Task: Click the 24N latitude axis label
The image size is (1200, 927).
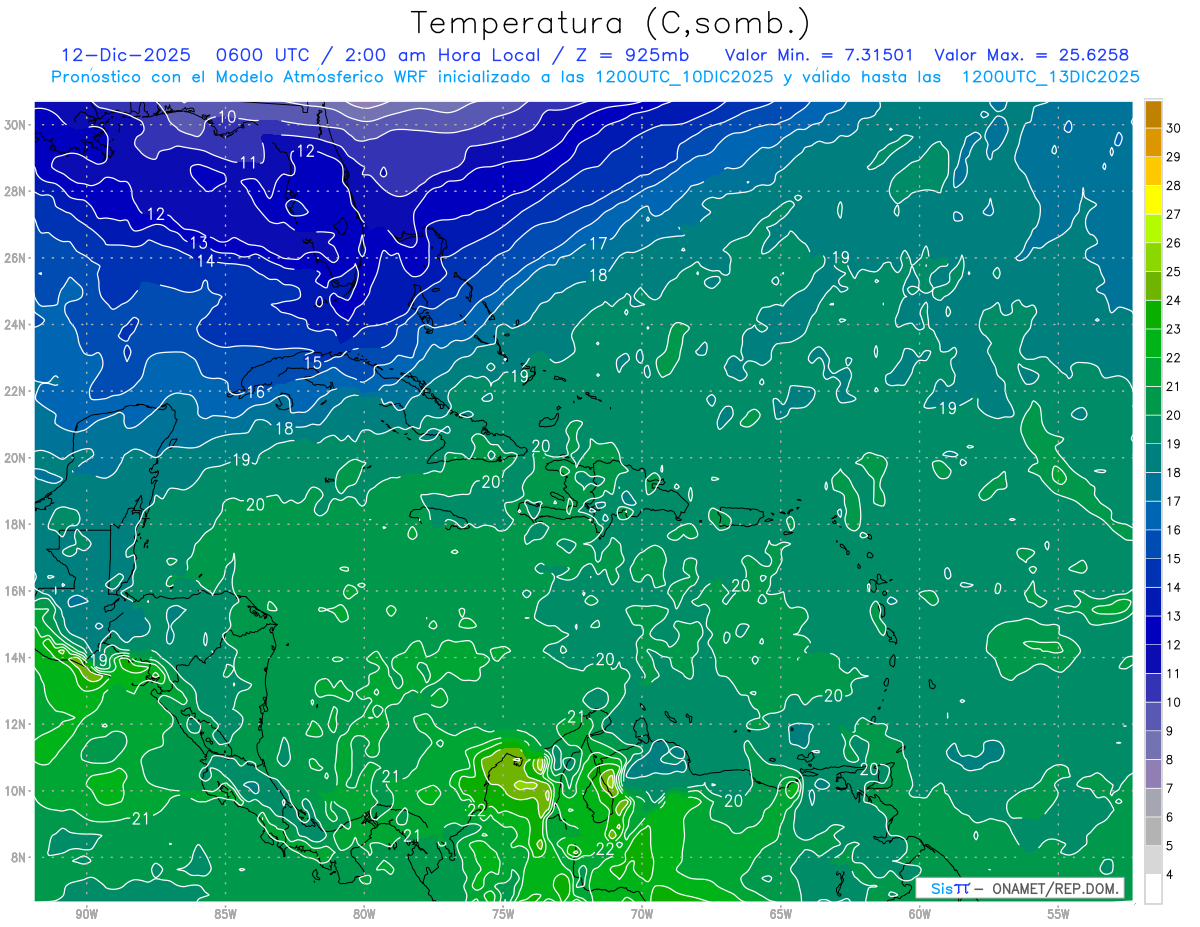Action: click(x=16, y=325)
